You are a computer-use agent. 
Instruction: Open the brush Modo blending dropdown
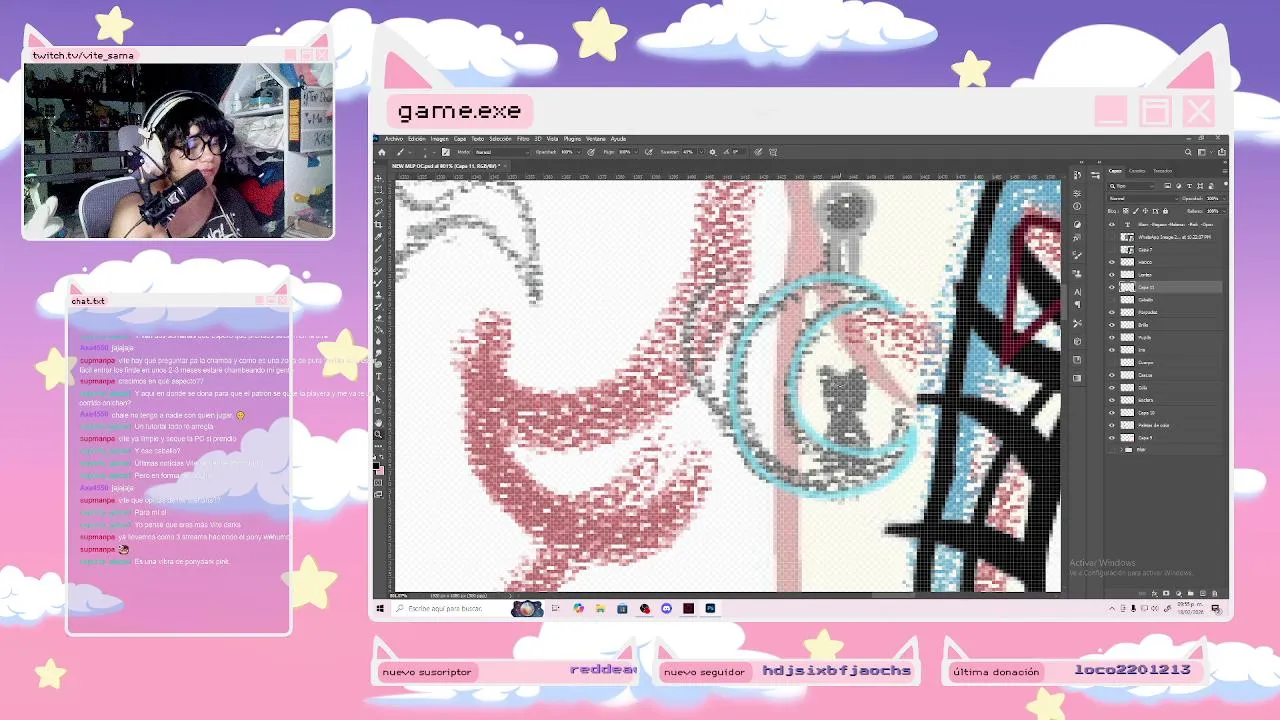pos(502,152)
